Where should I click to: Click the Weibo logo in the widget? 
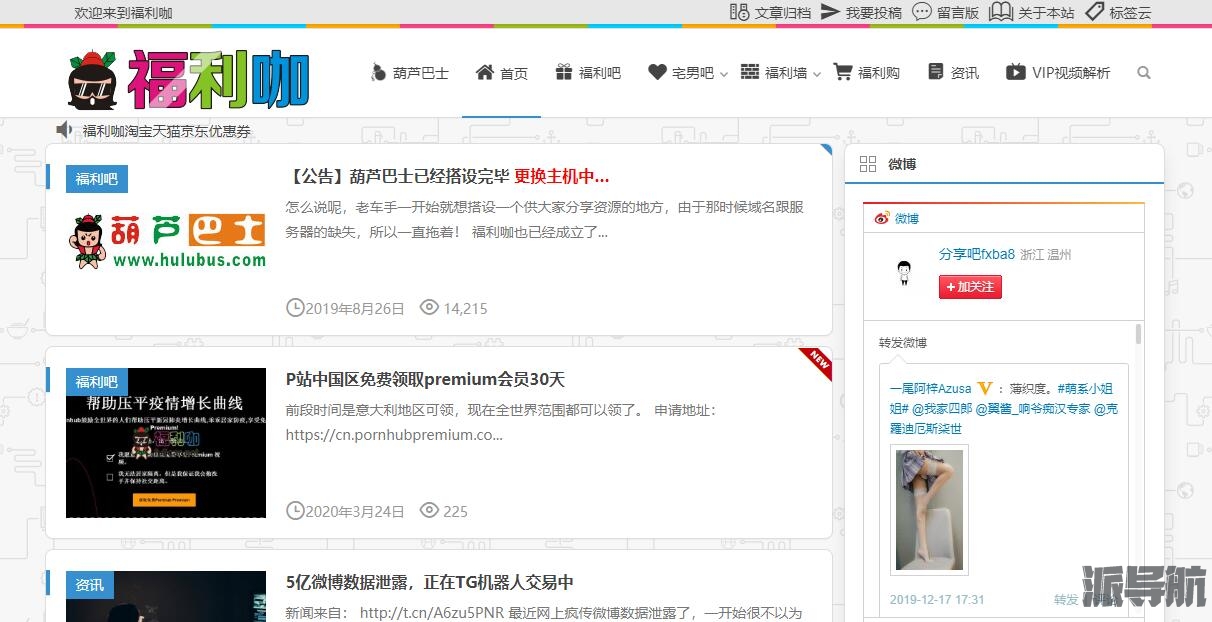click(x=882, y=218)
